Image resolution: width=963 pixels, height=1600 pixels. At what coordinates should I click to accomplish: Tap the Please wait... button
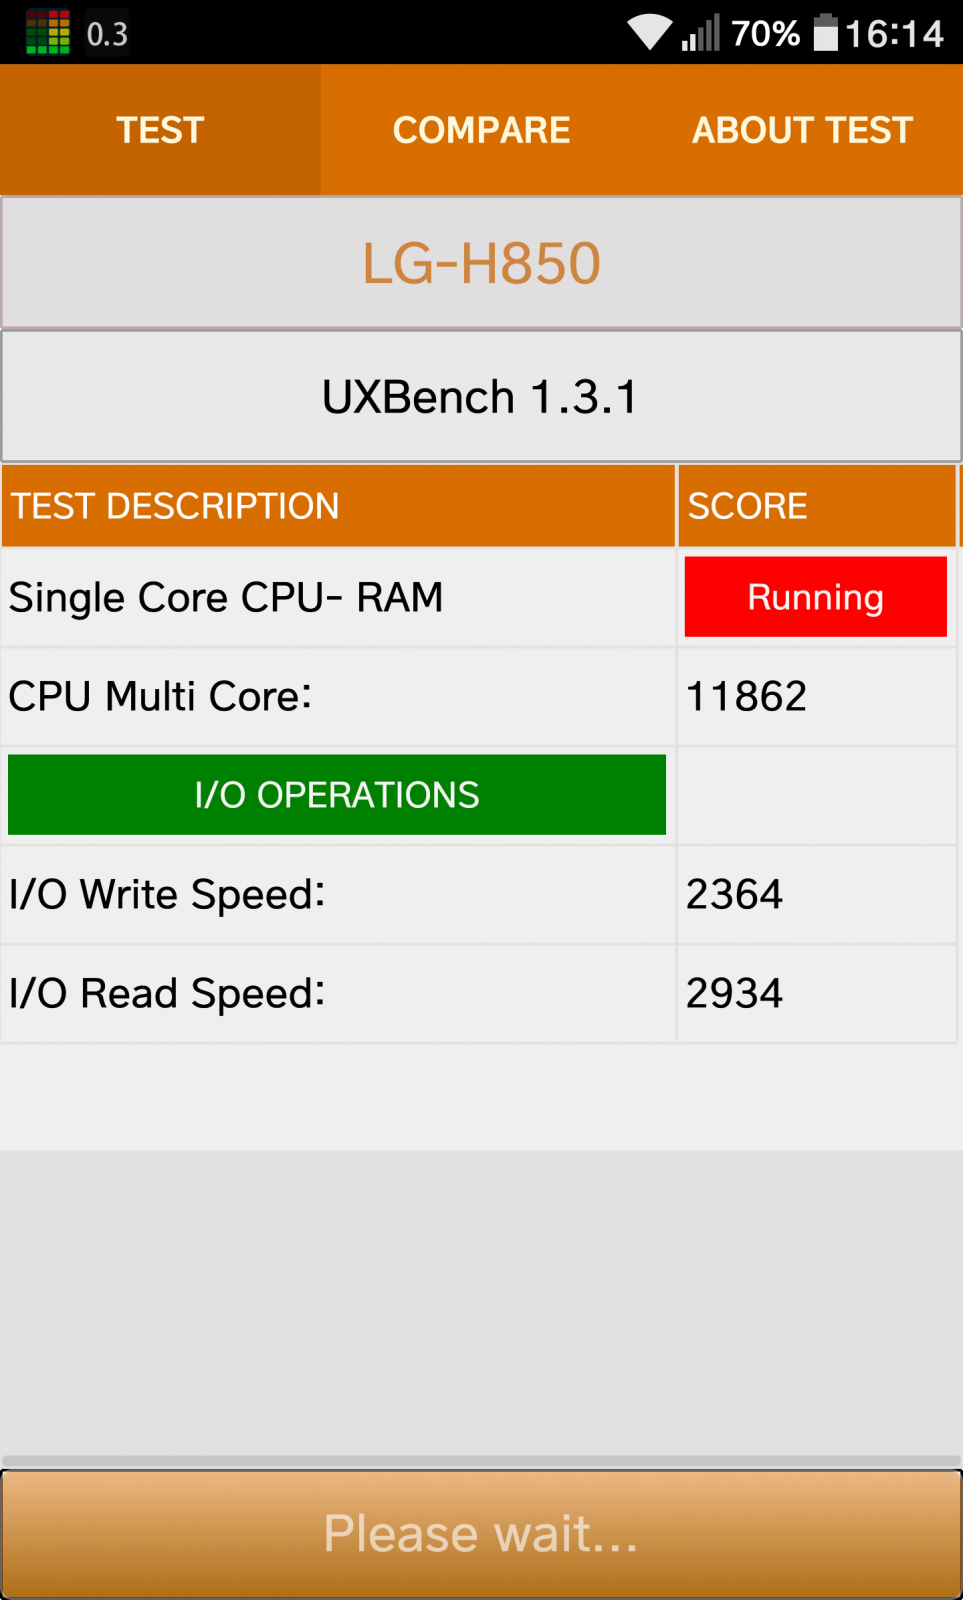(481, 1534)
